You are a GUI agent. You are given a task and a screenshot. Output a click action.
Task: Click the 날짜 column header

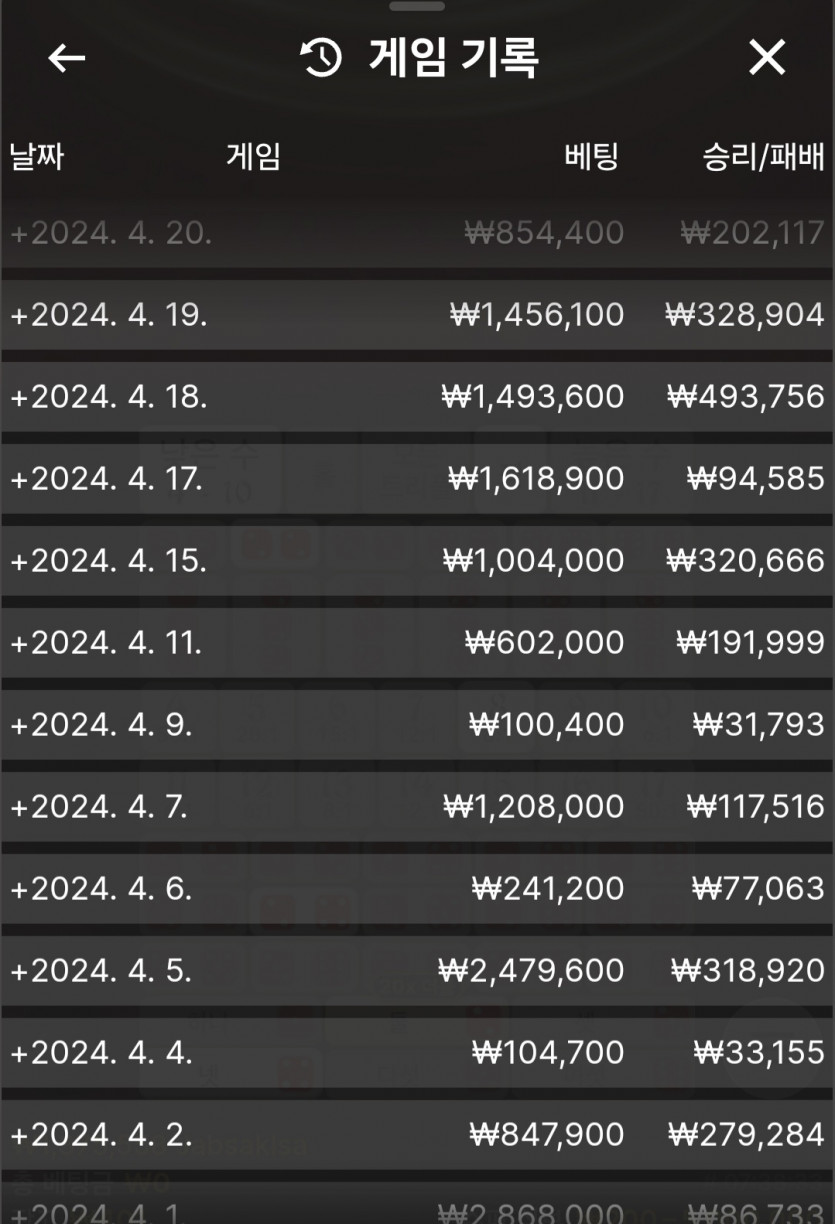[37, 157]
